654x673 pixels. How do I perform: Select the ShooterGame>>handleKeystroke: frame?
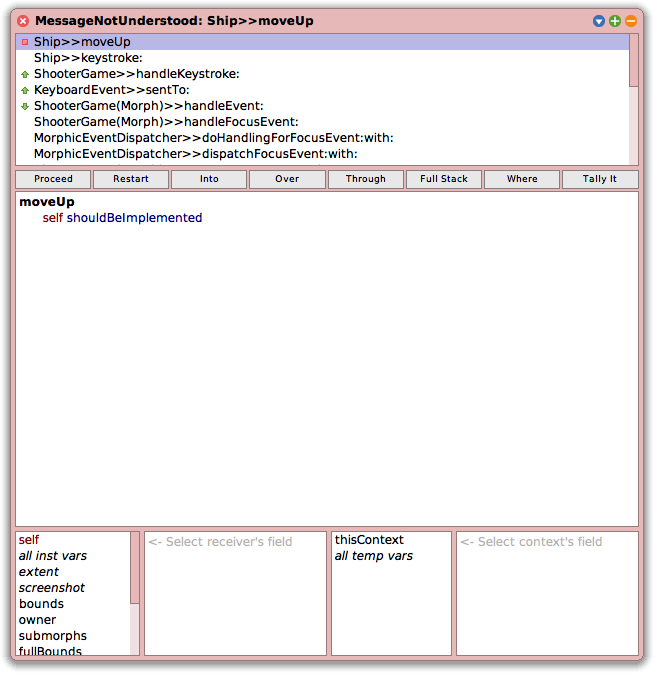(x=322, y=74)
